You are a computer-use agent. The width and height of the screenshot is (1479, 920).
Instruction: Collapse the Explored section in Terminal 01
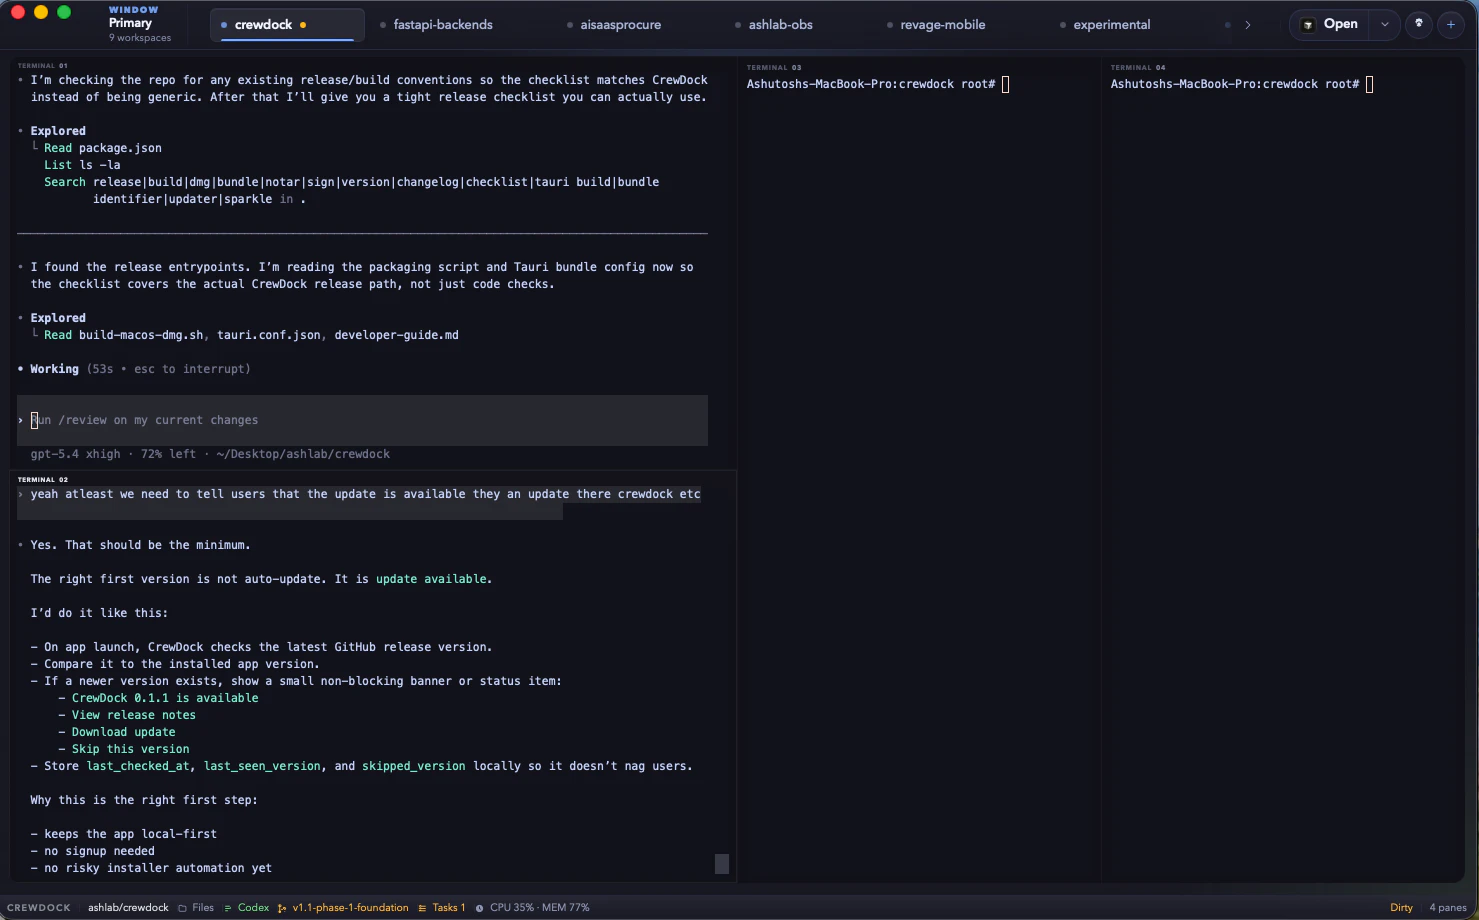tap(57, 130)
